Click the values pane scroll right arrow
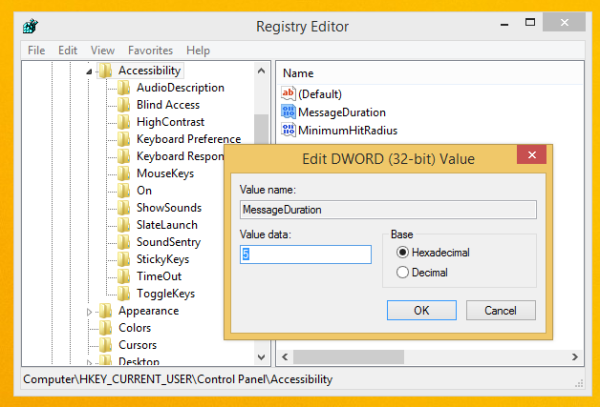 [x=575, y=357]
